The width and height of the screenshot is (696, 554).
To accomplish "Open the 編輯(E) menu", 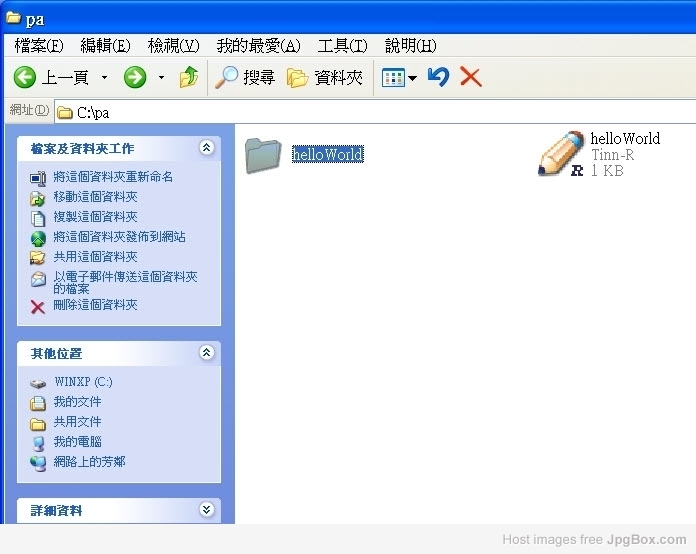I will coord(105,46).
